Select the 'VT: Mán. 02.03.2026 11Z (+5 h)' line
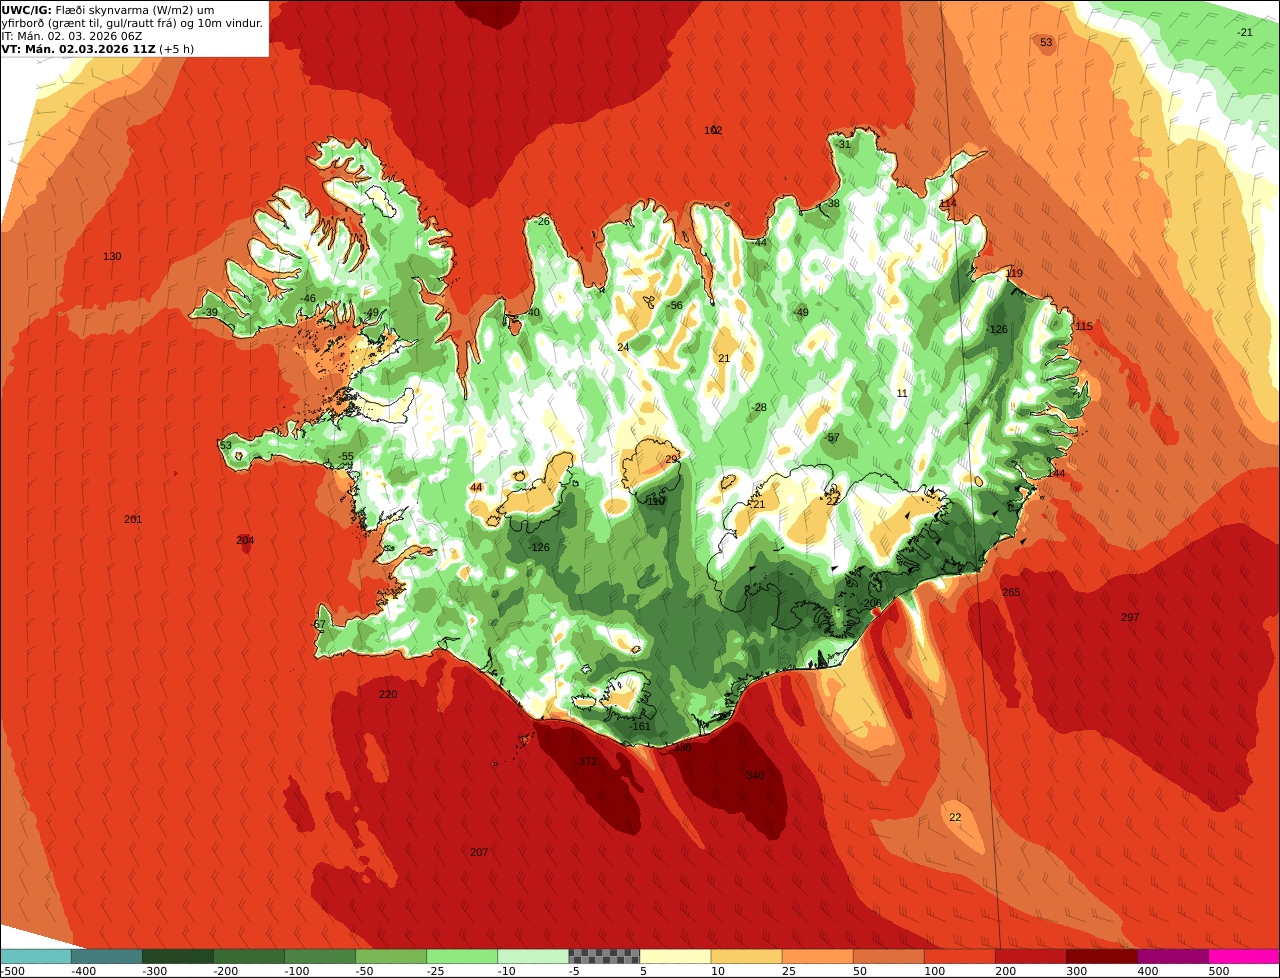Image resolution: width=1280 pixels, height=978 pixels. tap(97, 48)
